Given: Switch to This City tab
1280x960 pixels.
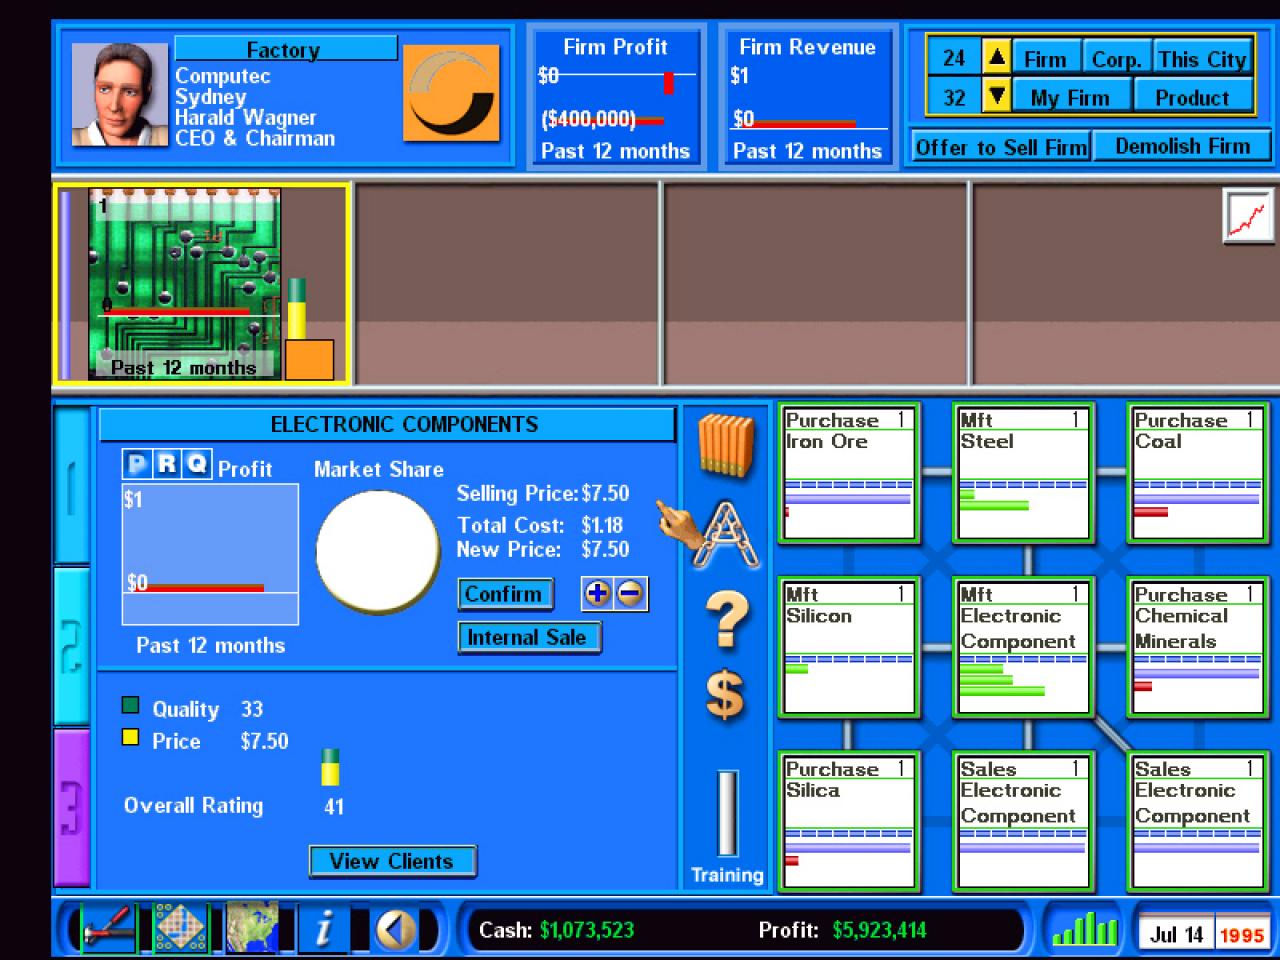Looking at the screenshot, I should tap(1202, 59).
